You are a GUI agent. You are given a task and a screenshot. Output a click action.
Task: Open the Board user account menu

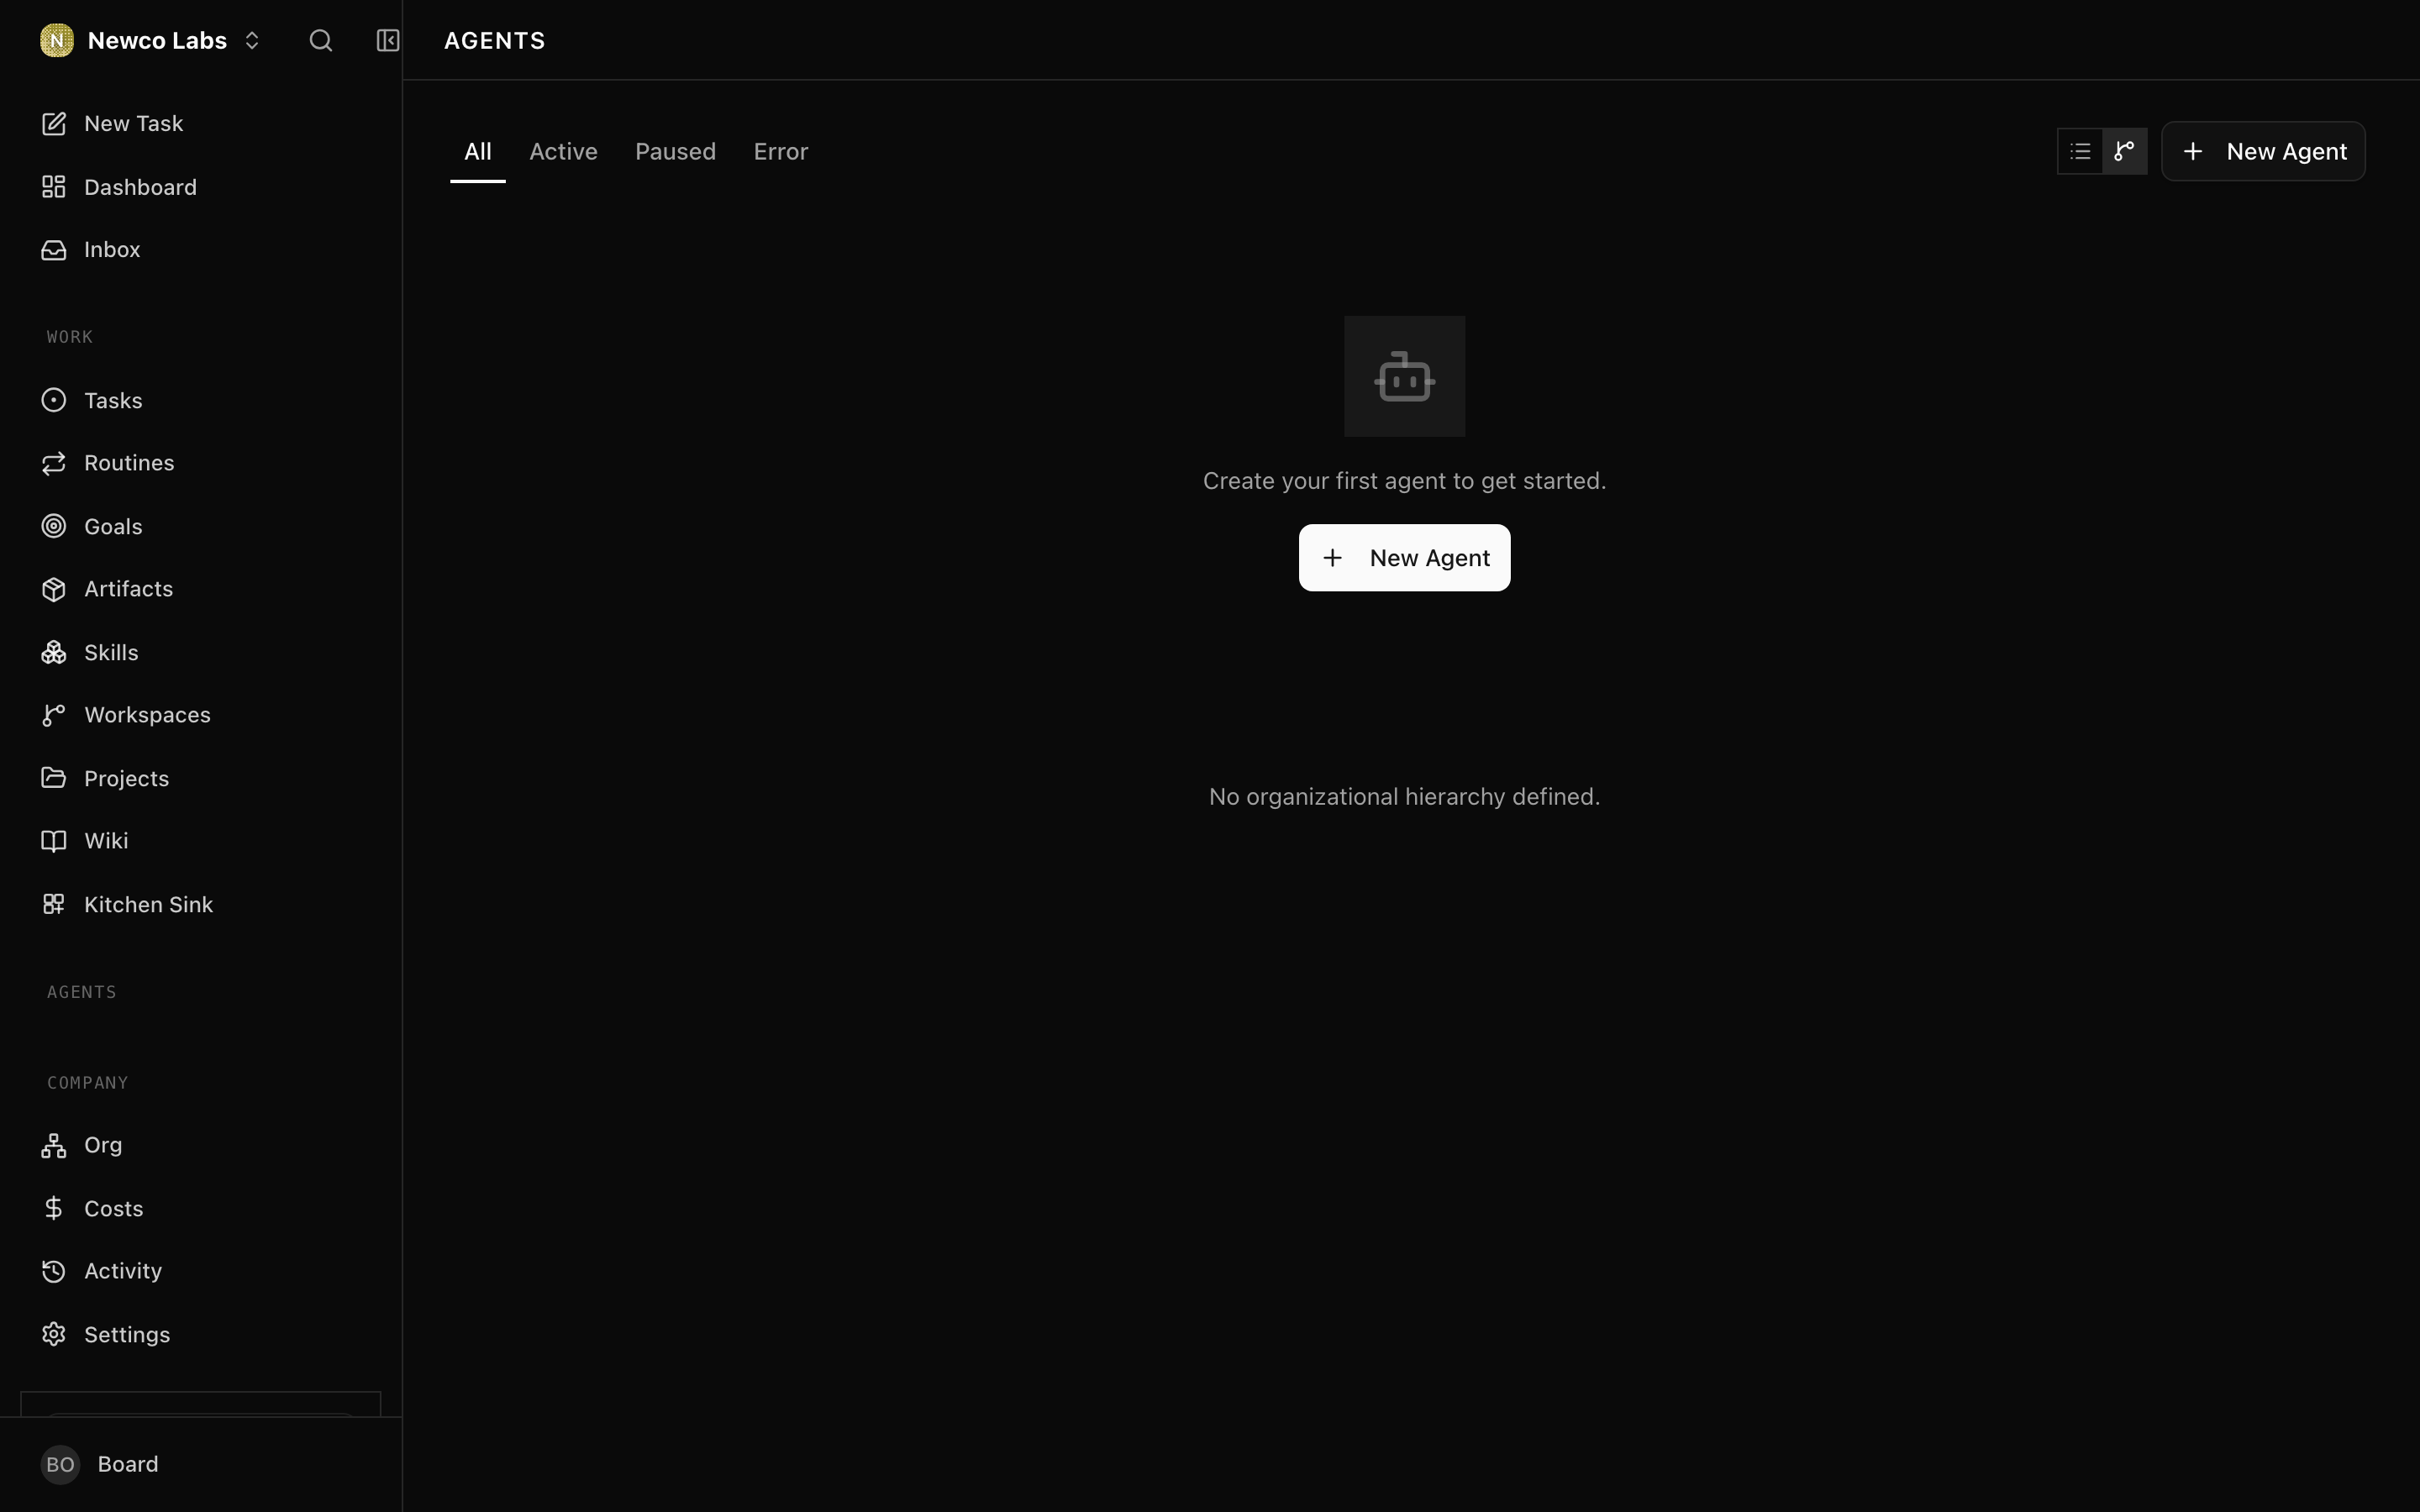pyautogui.click(x=200, y=1464)
